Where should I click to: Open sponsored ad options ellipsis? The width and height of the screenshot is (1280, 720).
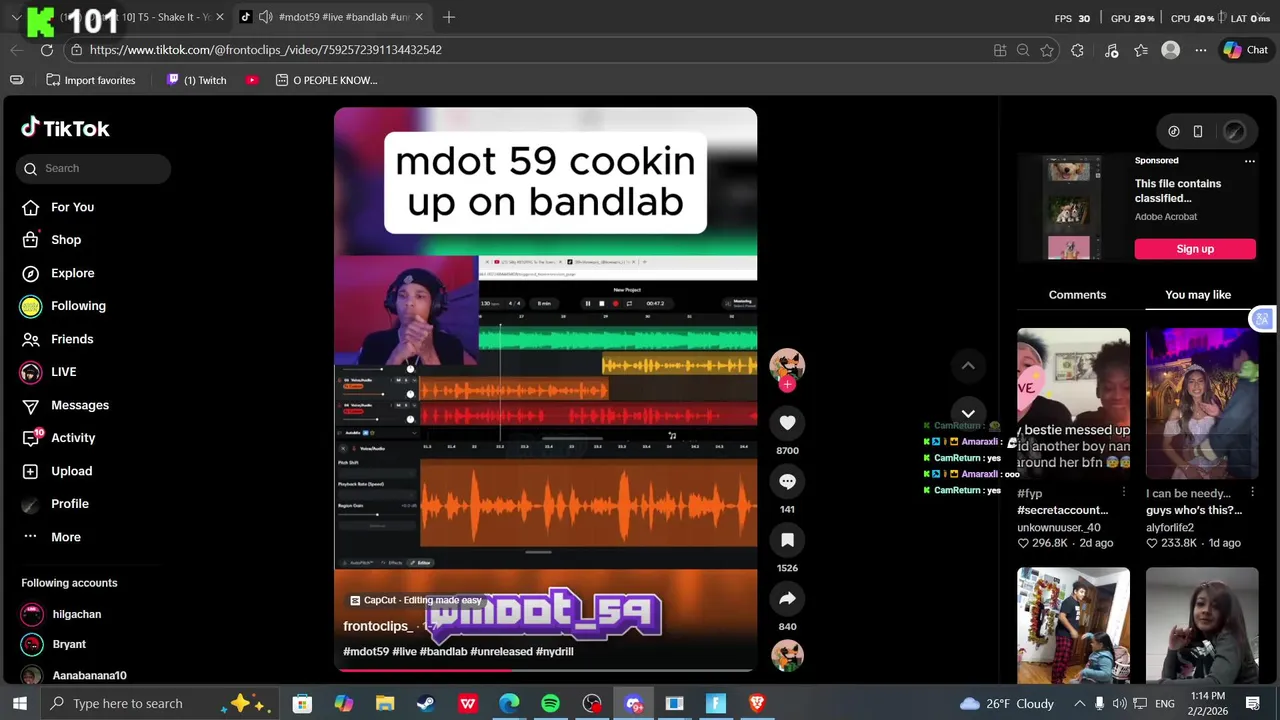pyautogui.click(x=1249, y=160)
